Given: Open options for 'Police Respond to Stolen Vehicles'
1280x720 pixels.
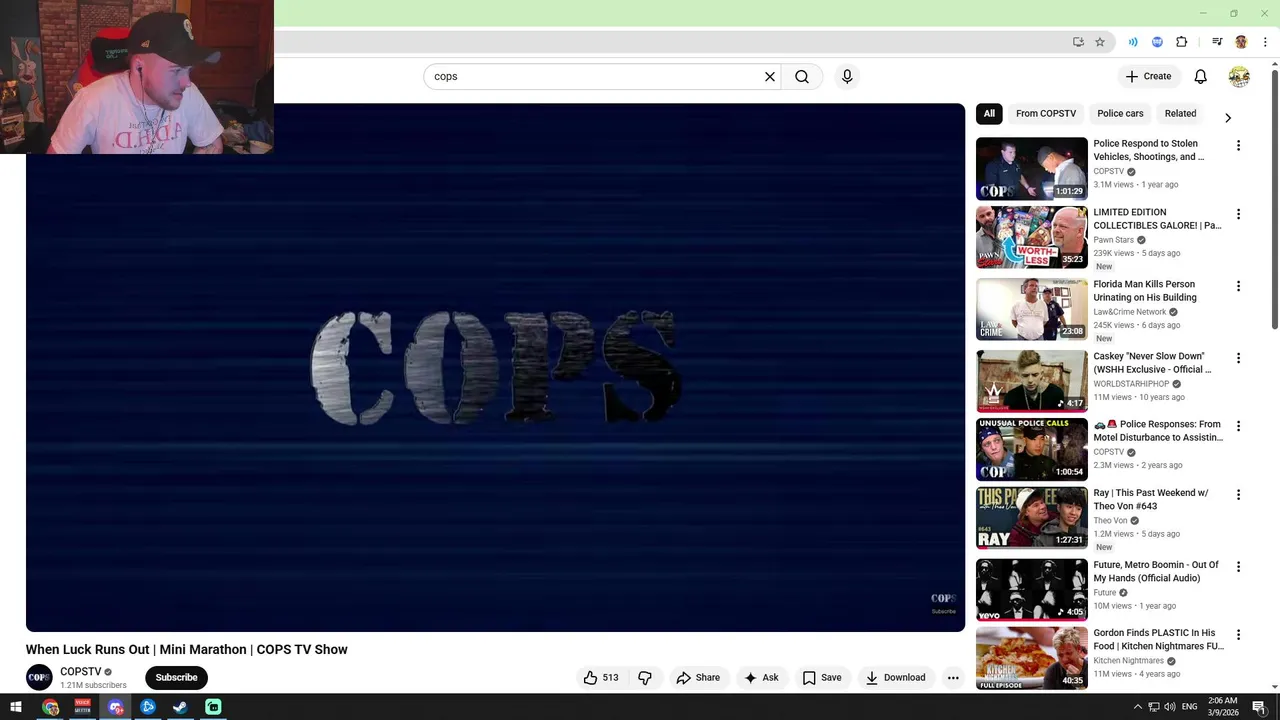Looking at the screenshot, I should pos(1238,146).
